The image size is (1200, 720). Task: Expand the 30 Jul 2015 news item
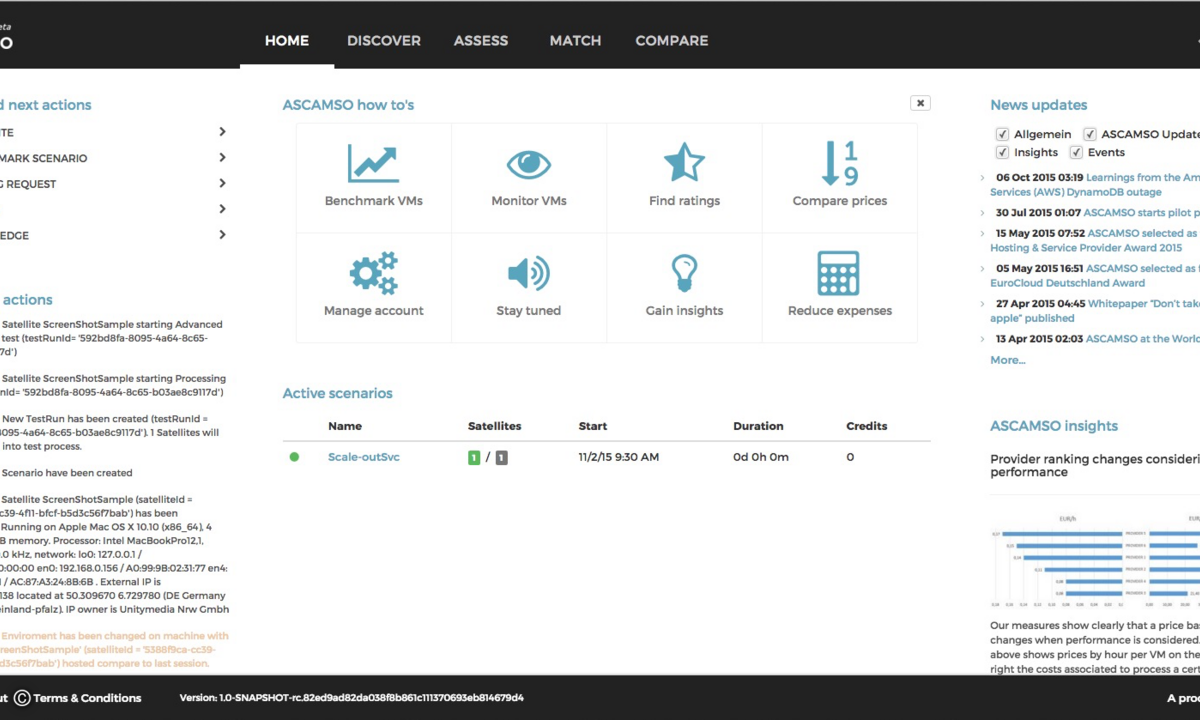tap(983, 213)
